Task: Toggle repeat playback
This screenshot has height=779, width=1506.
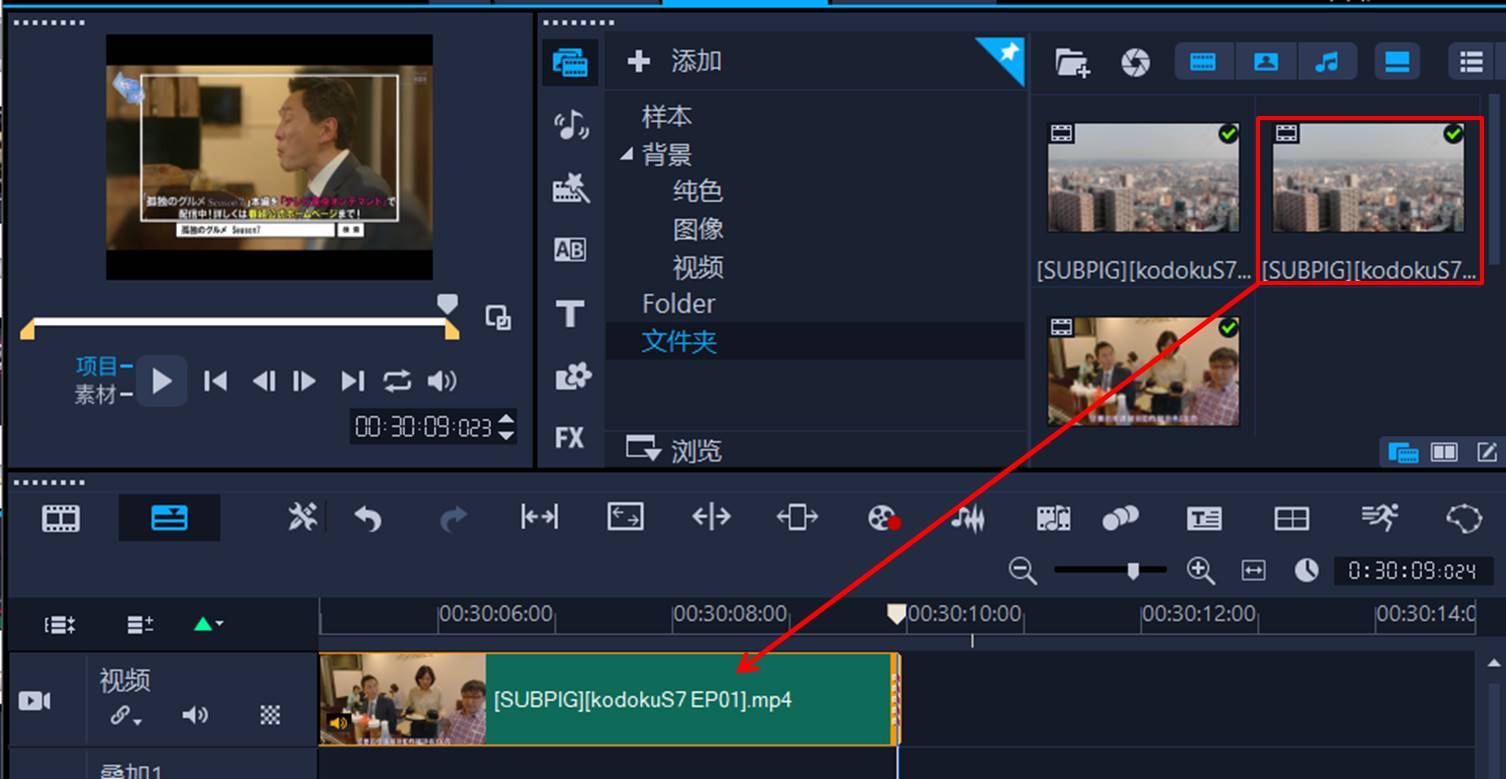Action: click(x=397, y=381)
